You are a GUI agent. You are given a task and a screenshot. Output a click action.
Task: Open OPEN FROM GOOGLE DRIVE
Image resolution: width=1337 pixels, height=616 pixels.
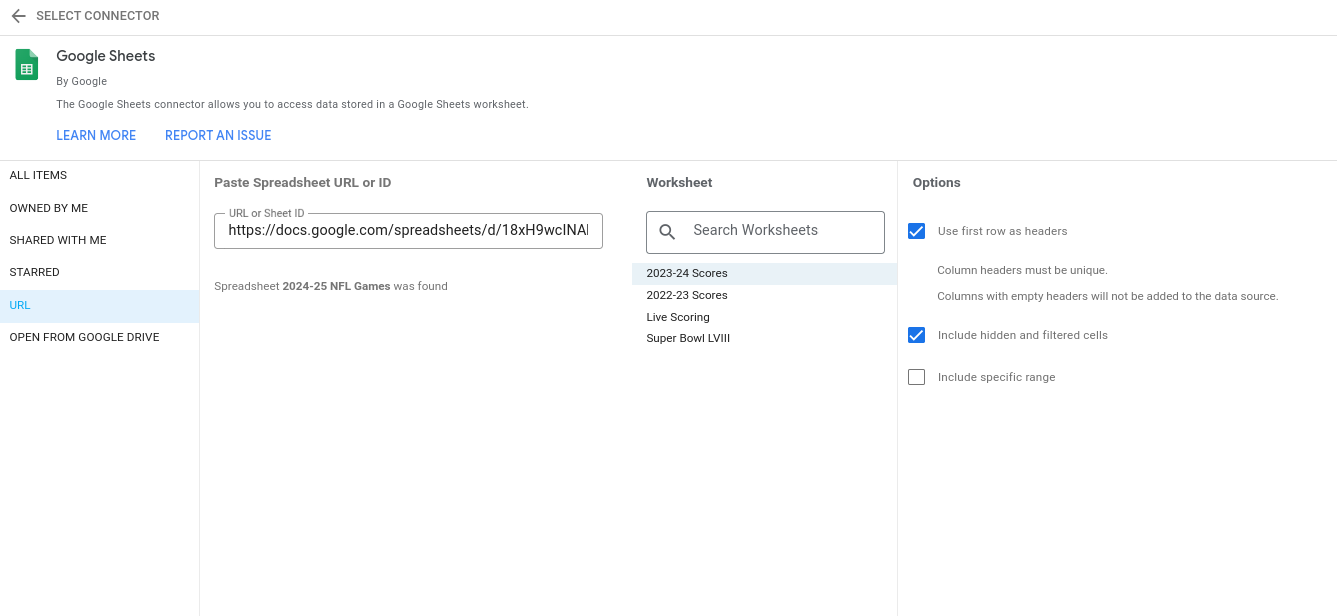(x=84, y=337)
